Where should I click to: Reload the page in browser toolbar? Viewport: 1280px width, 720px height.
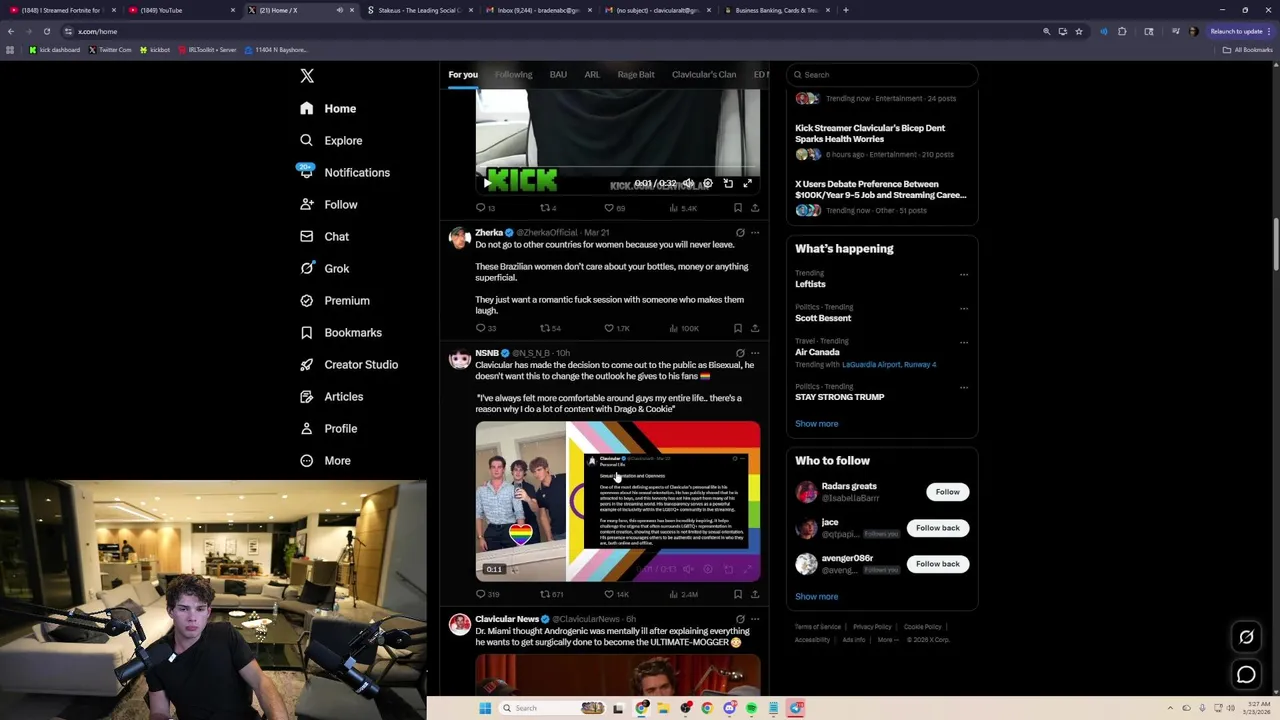pos(46,31)
